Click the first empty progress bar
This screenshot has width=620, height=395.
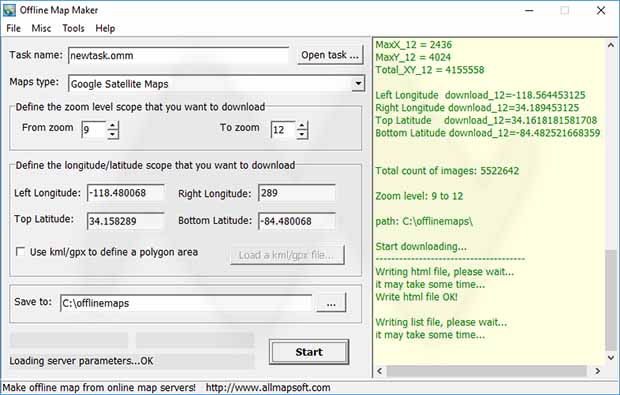coord(69,340)
